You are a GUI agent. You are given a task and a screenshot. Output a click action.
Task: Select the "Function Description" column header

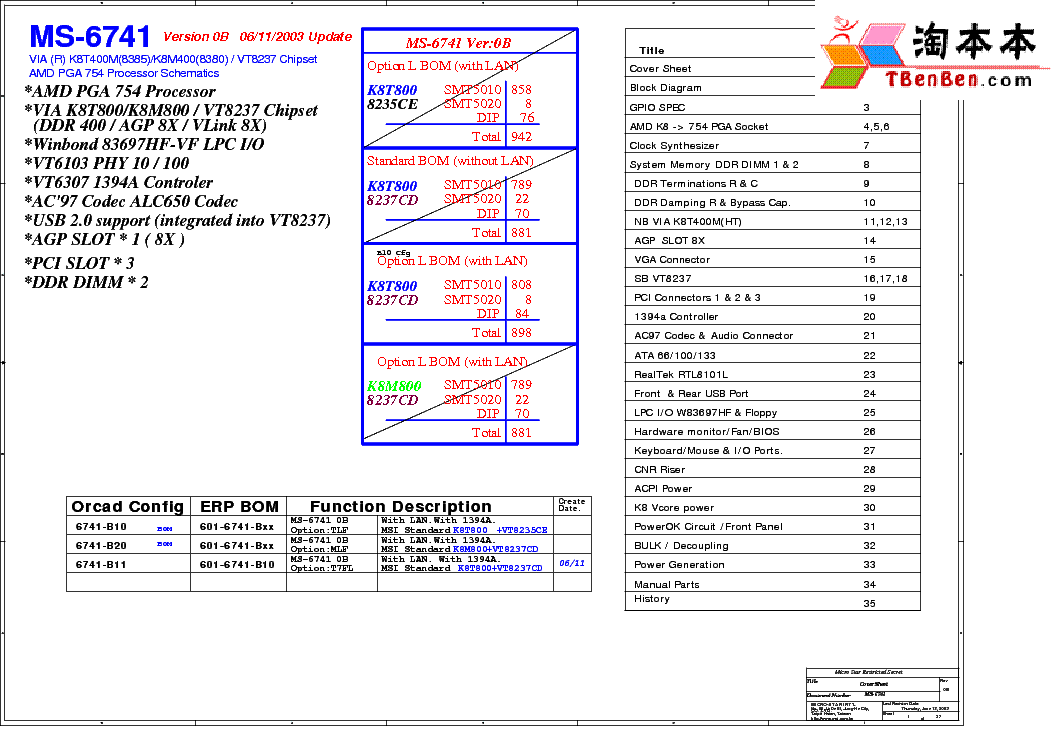(x=400, y=507)
